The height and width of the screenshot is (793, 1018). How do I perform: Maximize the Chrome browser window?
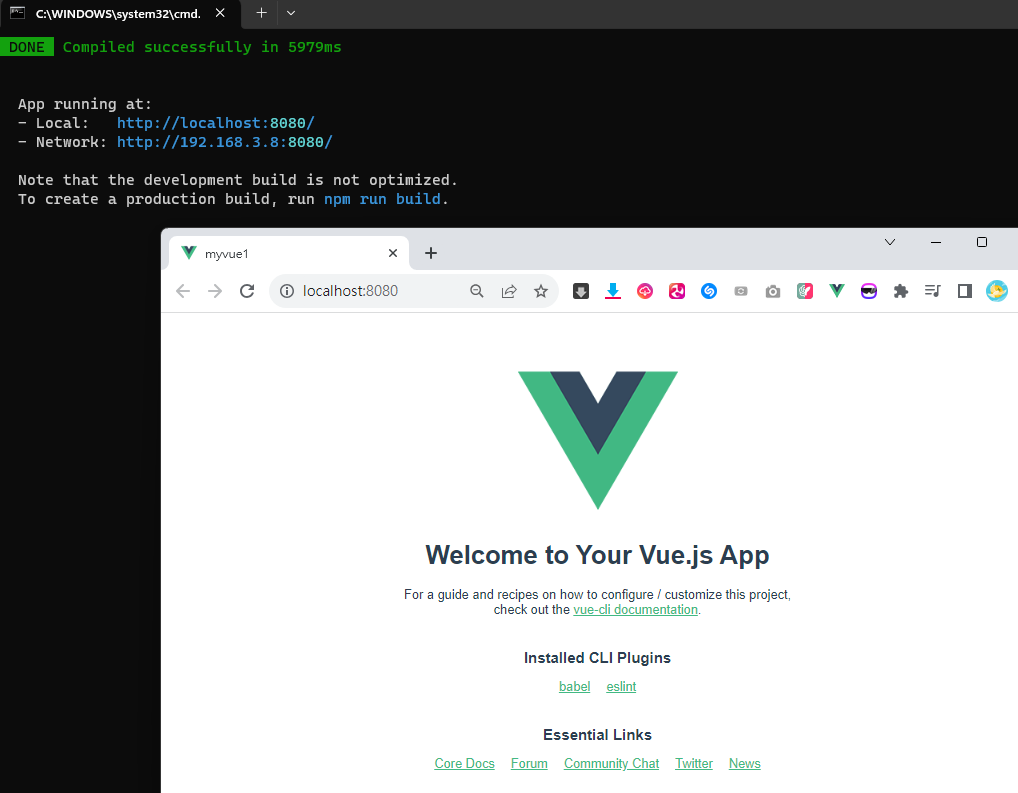point(982,242)
